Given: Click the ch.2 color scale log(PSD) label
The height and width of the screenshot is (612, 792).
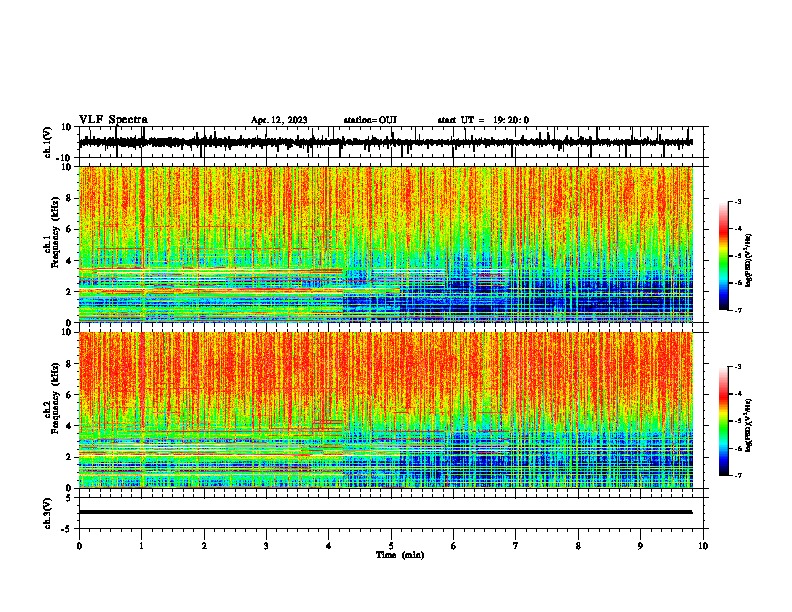Looking at the screenshot, I should pos(749,425).
